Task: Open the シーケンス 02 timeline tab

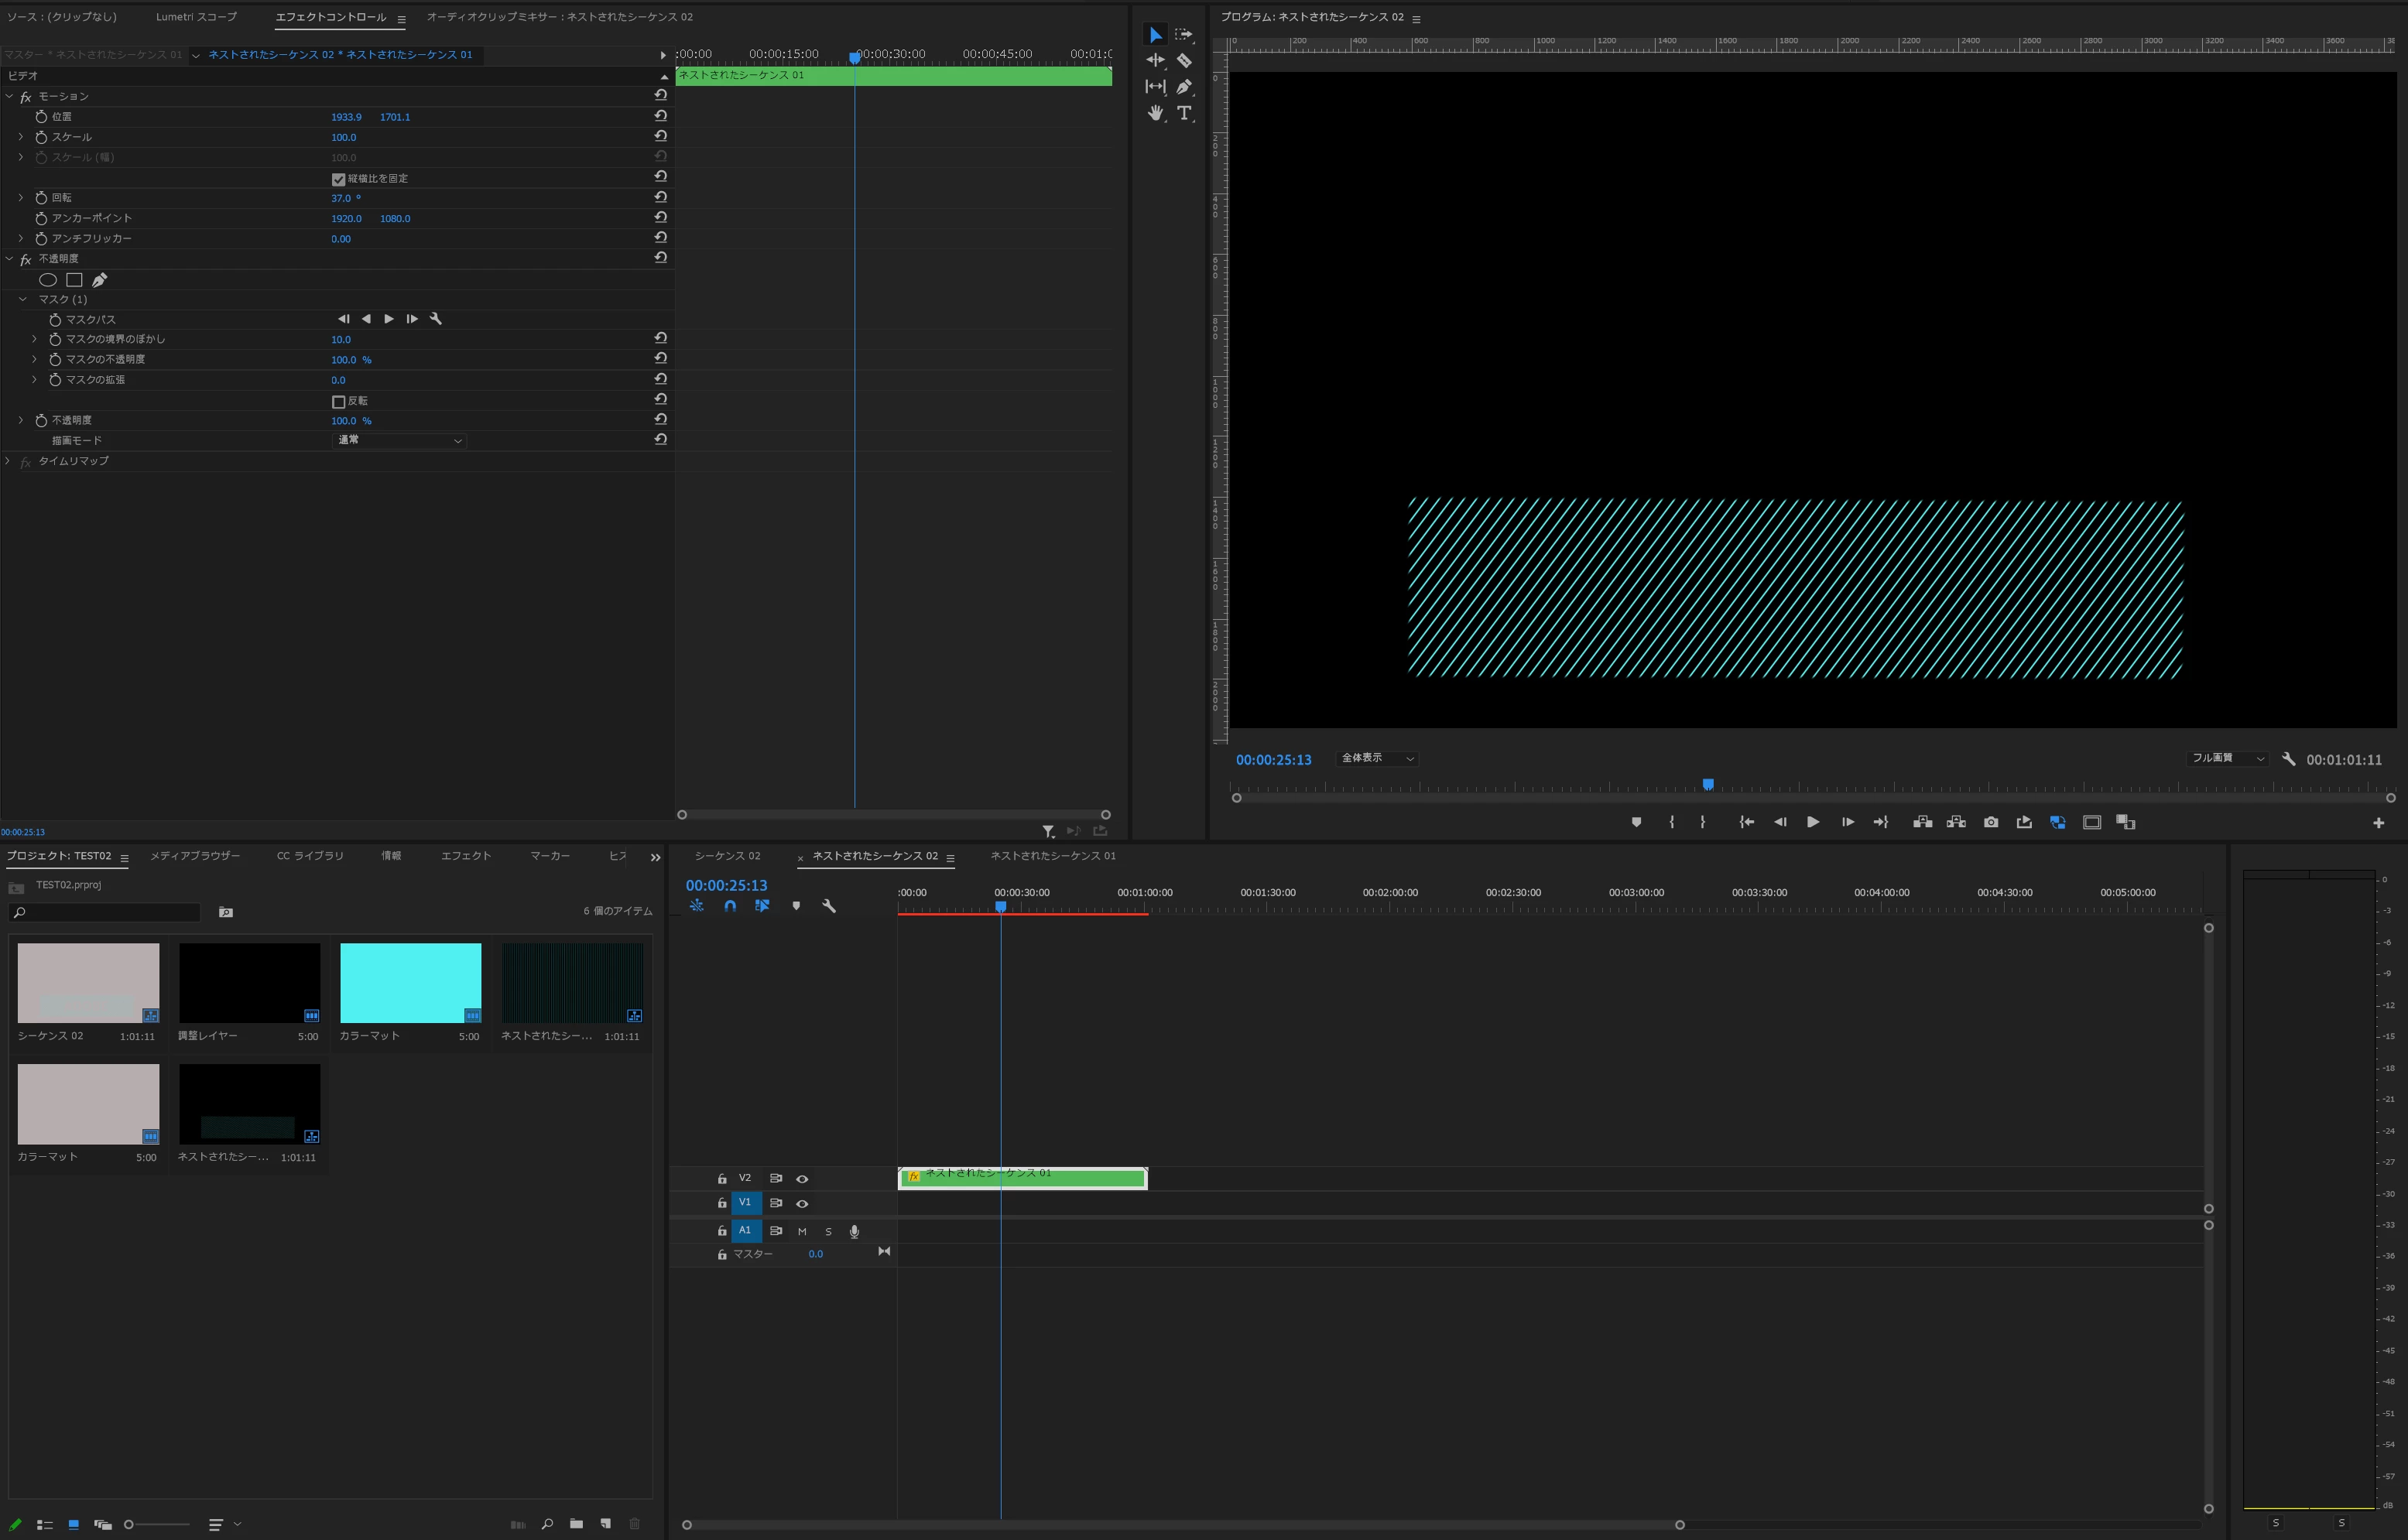Action: coord(727,856)
